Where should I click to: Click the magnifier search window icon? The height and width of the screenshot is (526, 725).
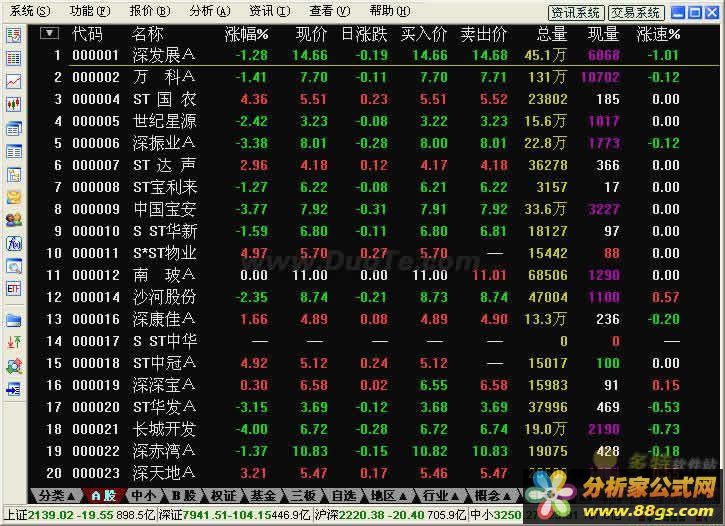(x=13, y=266)
